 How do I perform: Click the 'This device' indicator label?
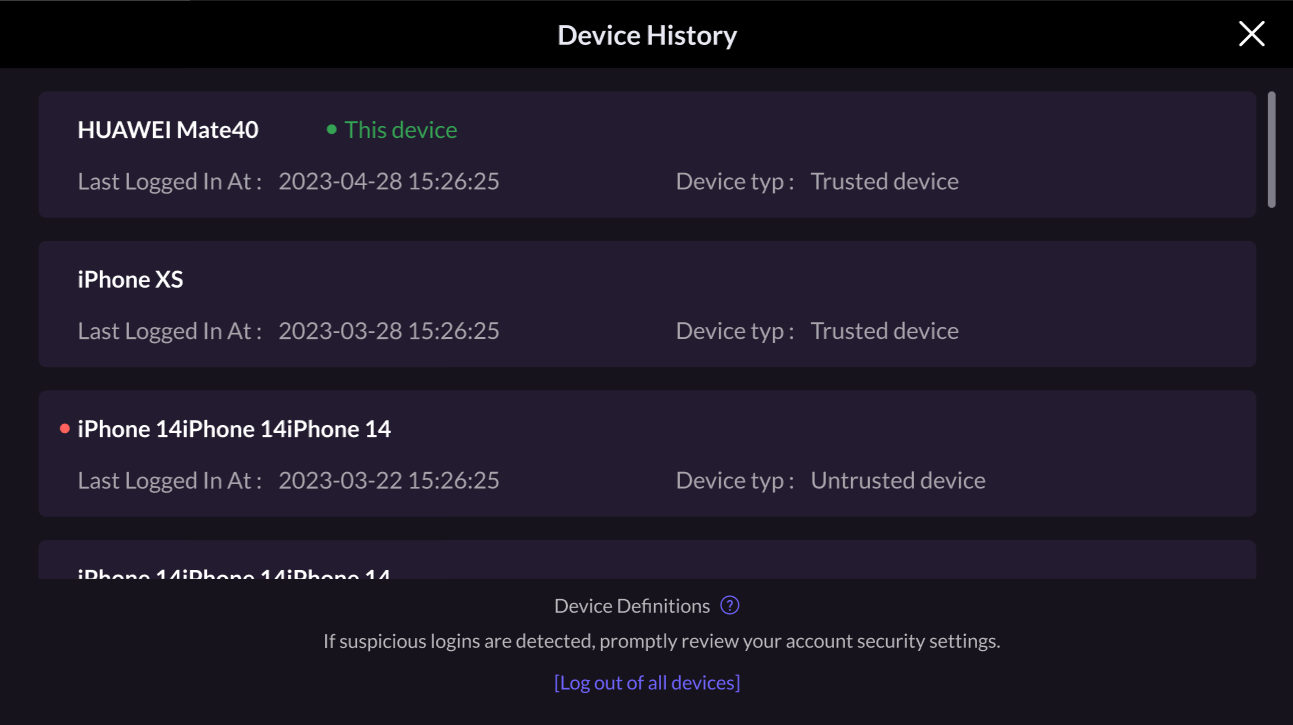(399, 130)
